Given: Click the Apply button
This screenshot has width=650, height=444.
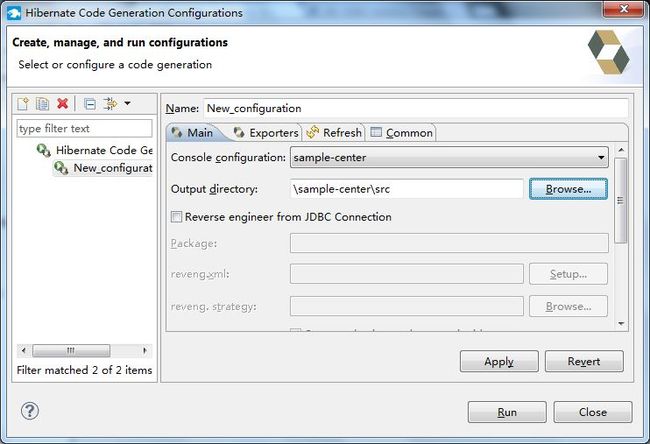Looking at the screenshot, I should coord(499,362).
